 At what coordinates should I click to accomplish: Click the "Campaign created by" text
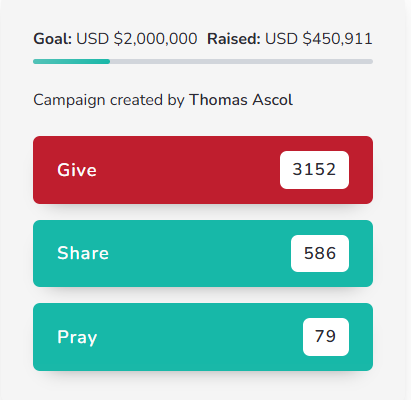[109, 100]
